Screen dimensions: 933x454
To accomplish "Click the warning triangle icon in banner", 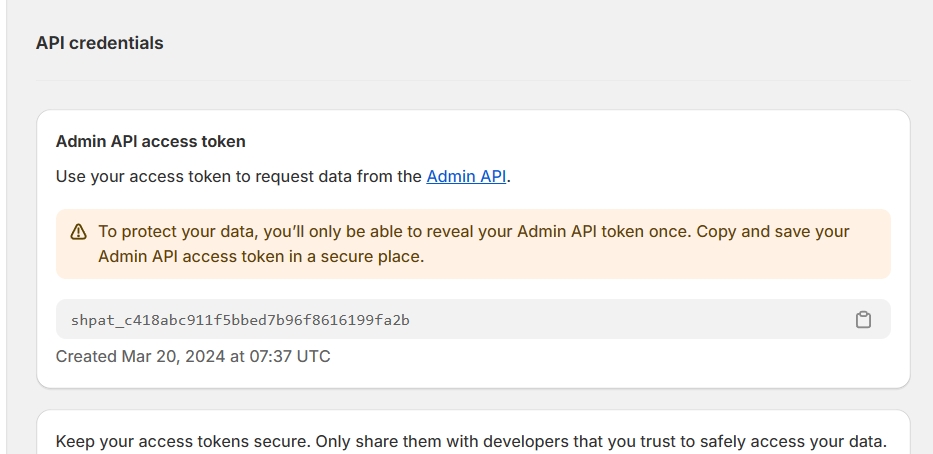I will coord(79,231).
